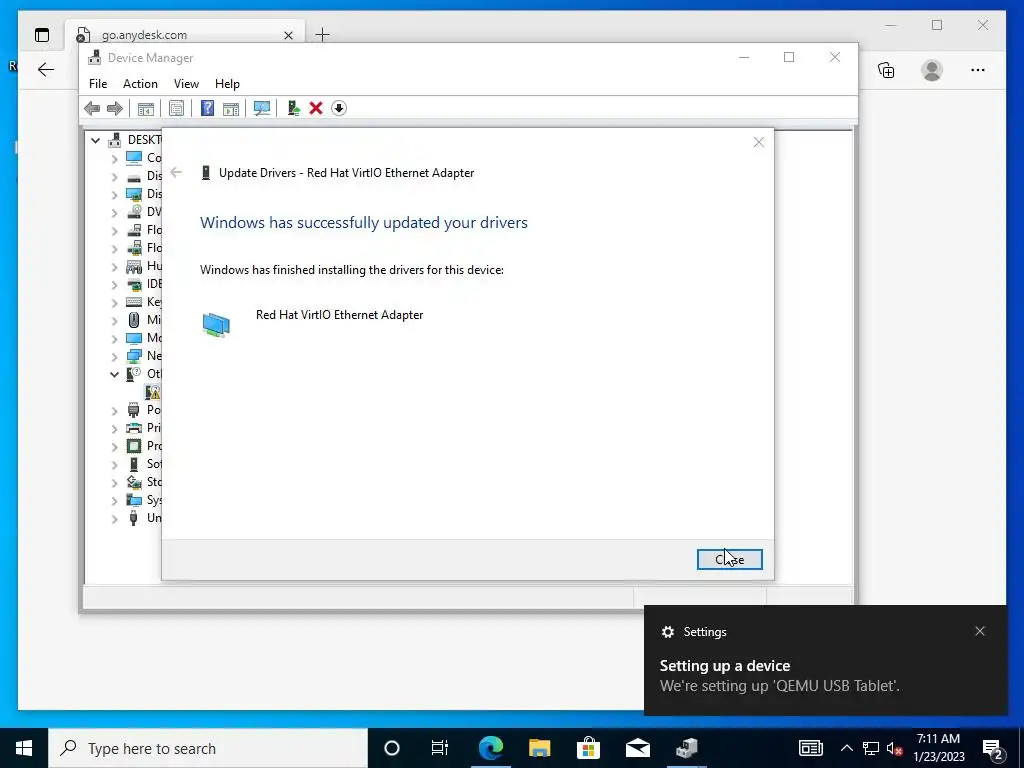Click the blue Help question-mark toolbar icon
Image resolution: width=1024 pixels, height=768 pixels.
pyautogui.click(x=207, y=108)
